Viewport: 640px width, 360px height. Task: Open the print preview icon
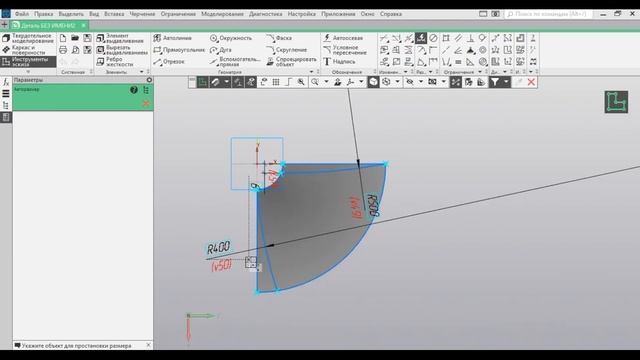(x=75, y=50)
